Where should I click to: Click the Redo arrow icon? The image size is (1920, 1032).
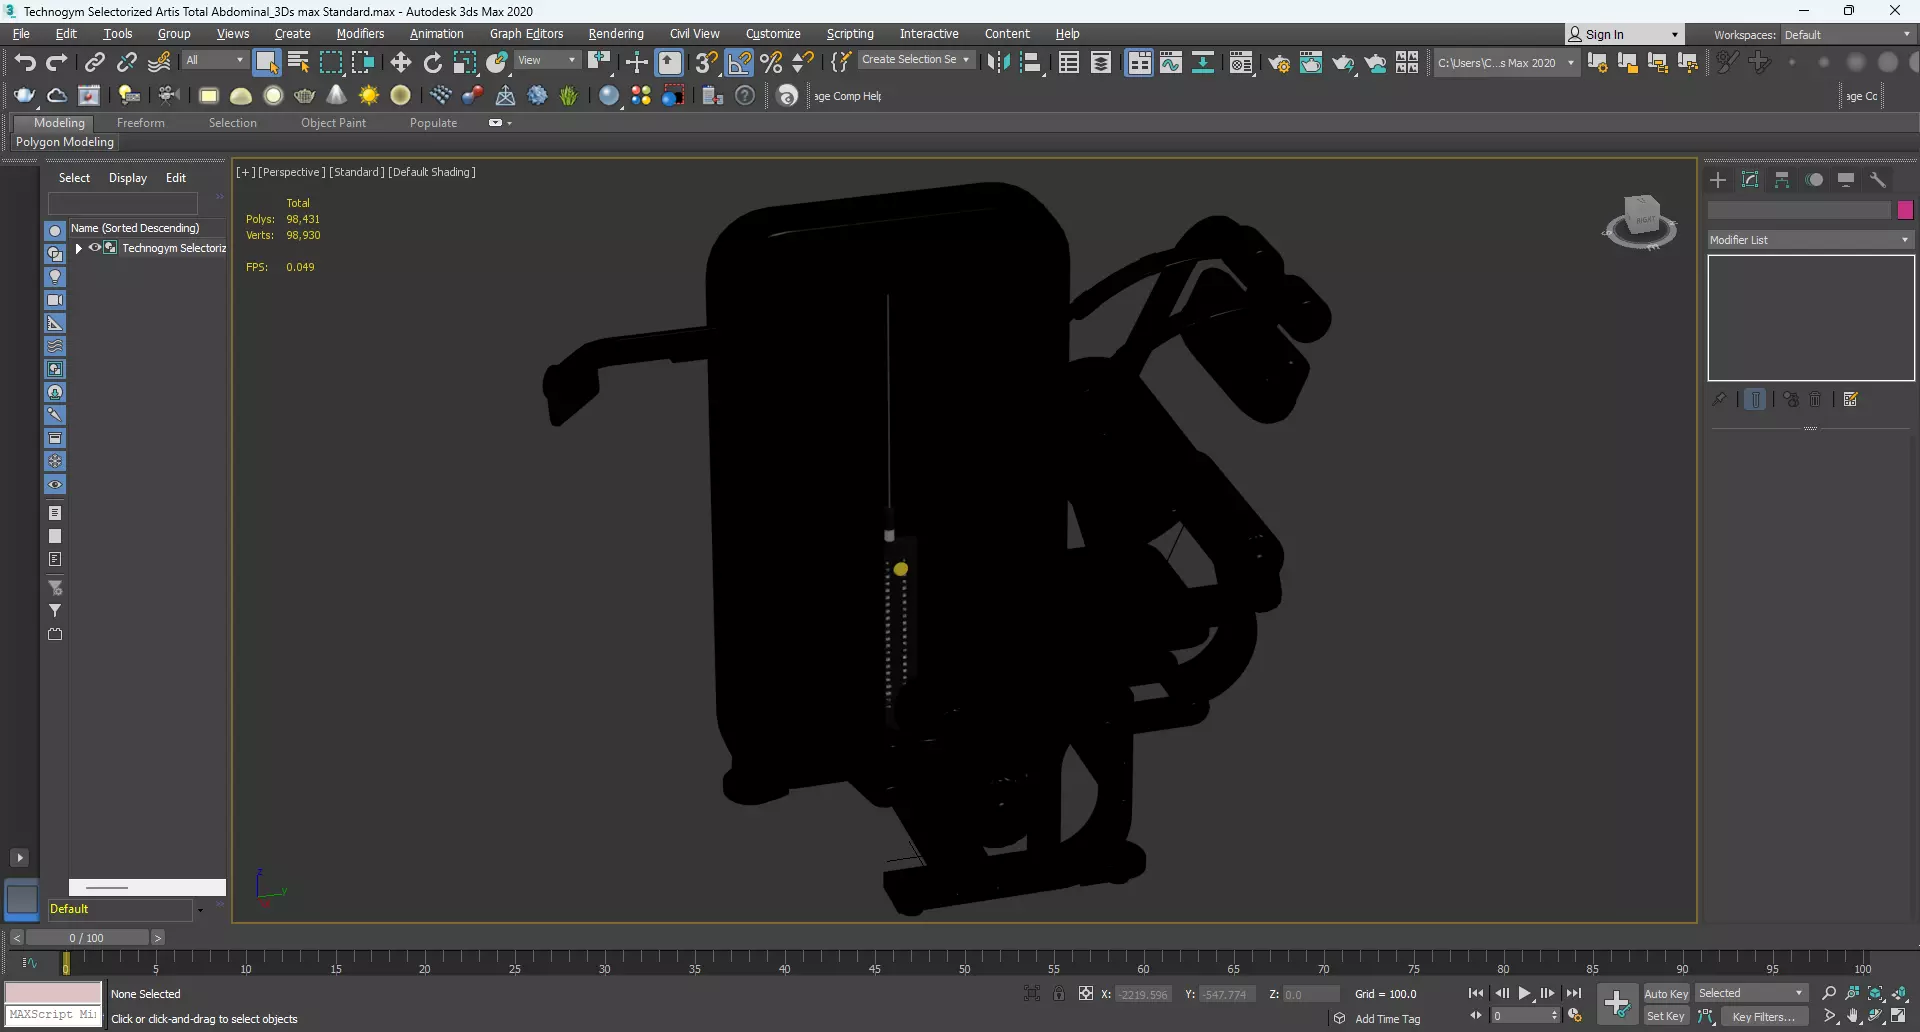pyautogui.click(x=57, y=62)
